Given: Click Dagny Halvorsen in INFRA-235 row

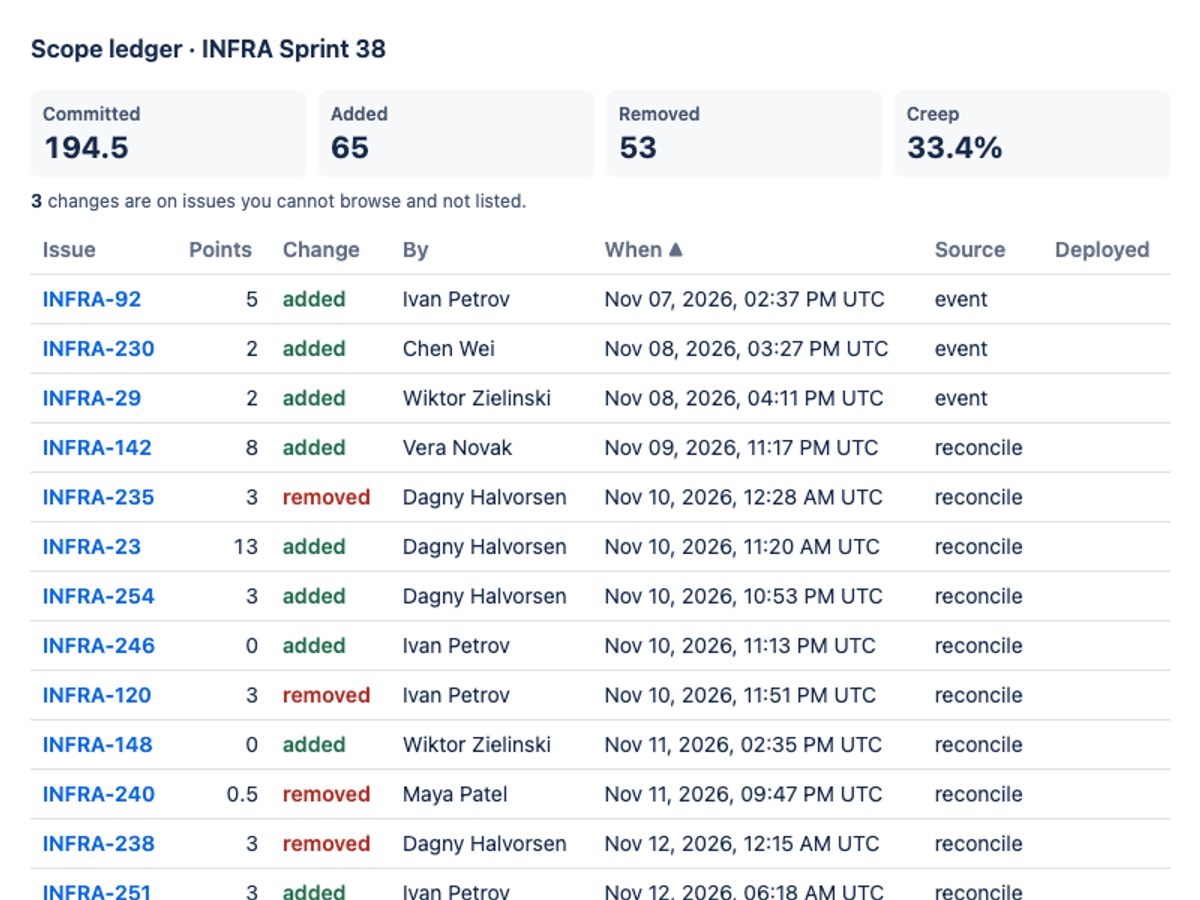Looking at the screenshot, I should point(484,497).
